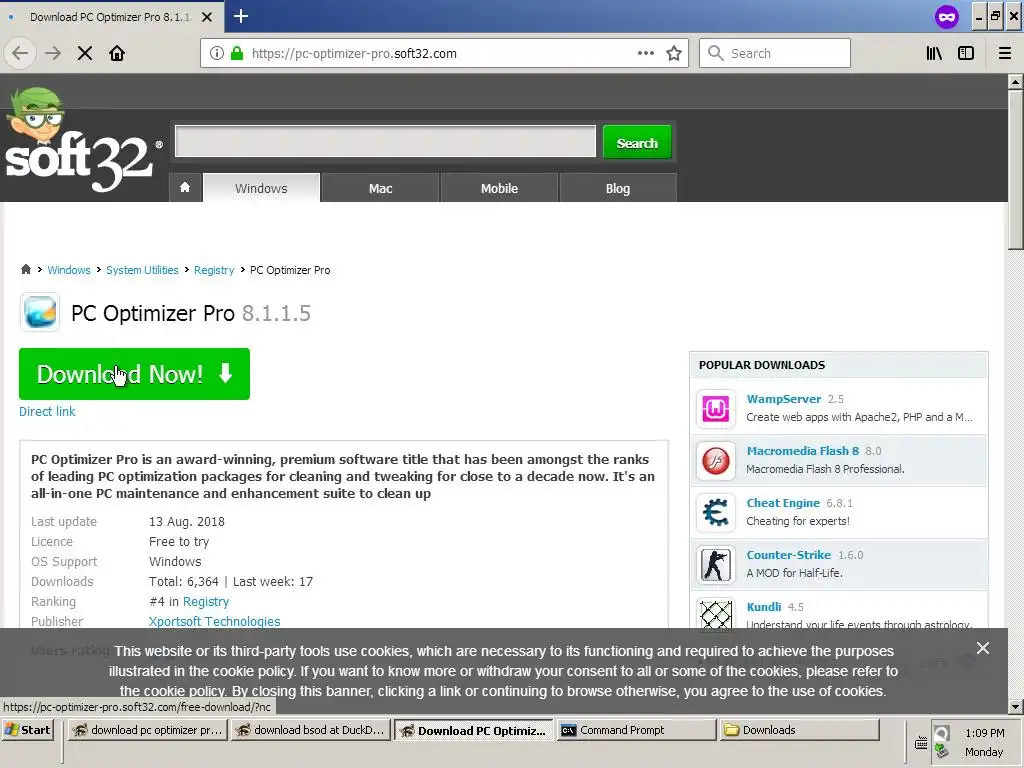Open the Counter-Strike link
The width and height of the screenshot is (1024, 768).
click(788, 554)
